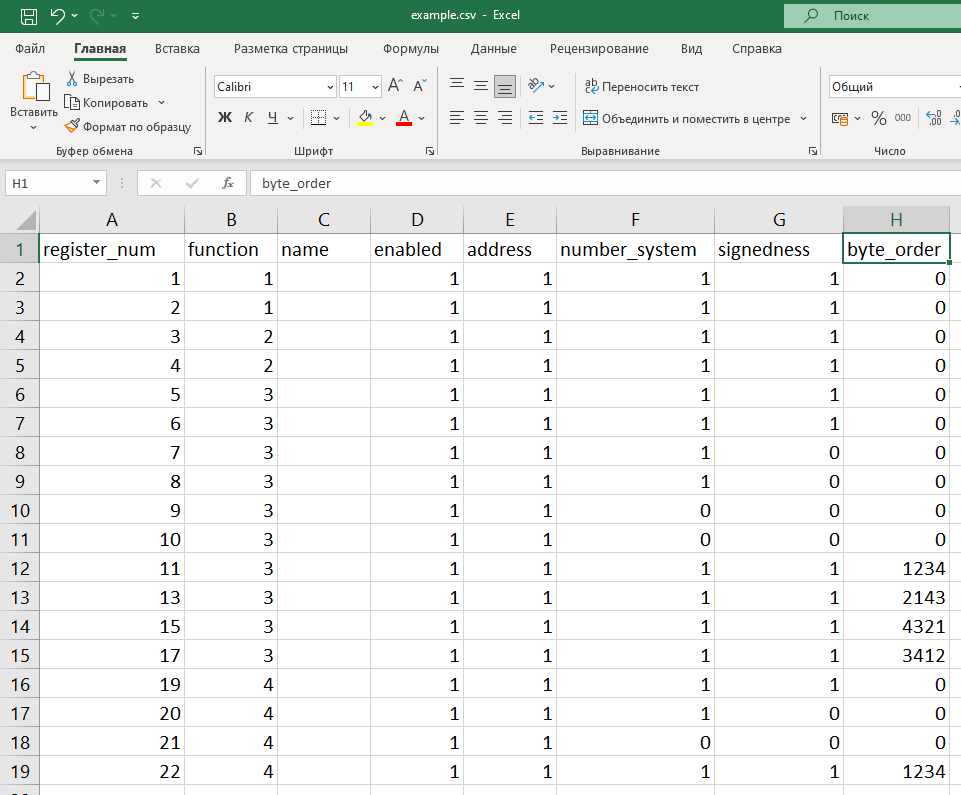
Task: Open the font size dropdown
Action: (375, 87)
